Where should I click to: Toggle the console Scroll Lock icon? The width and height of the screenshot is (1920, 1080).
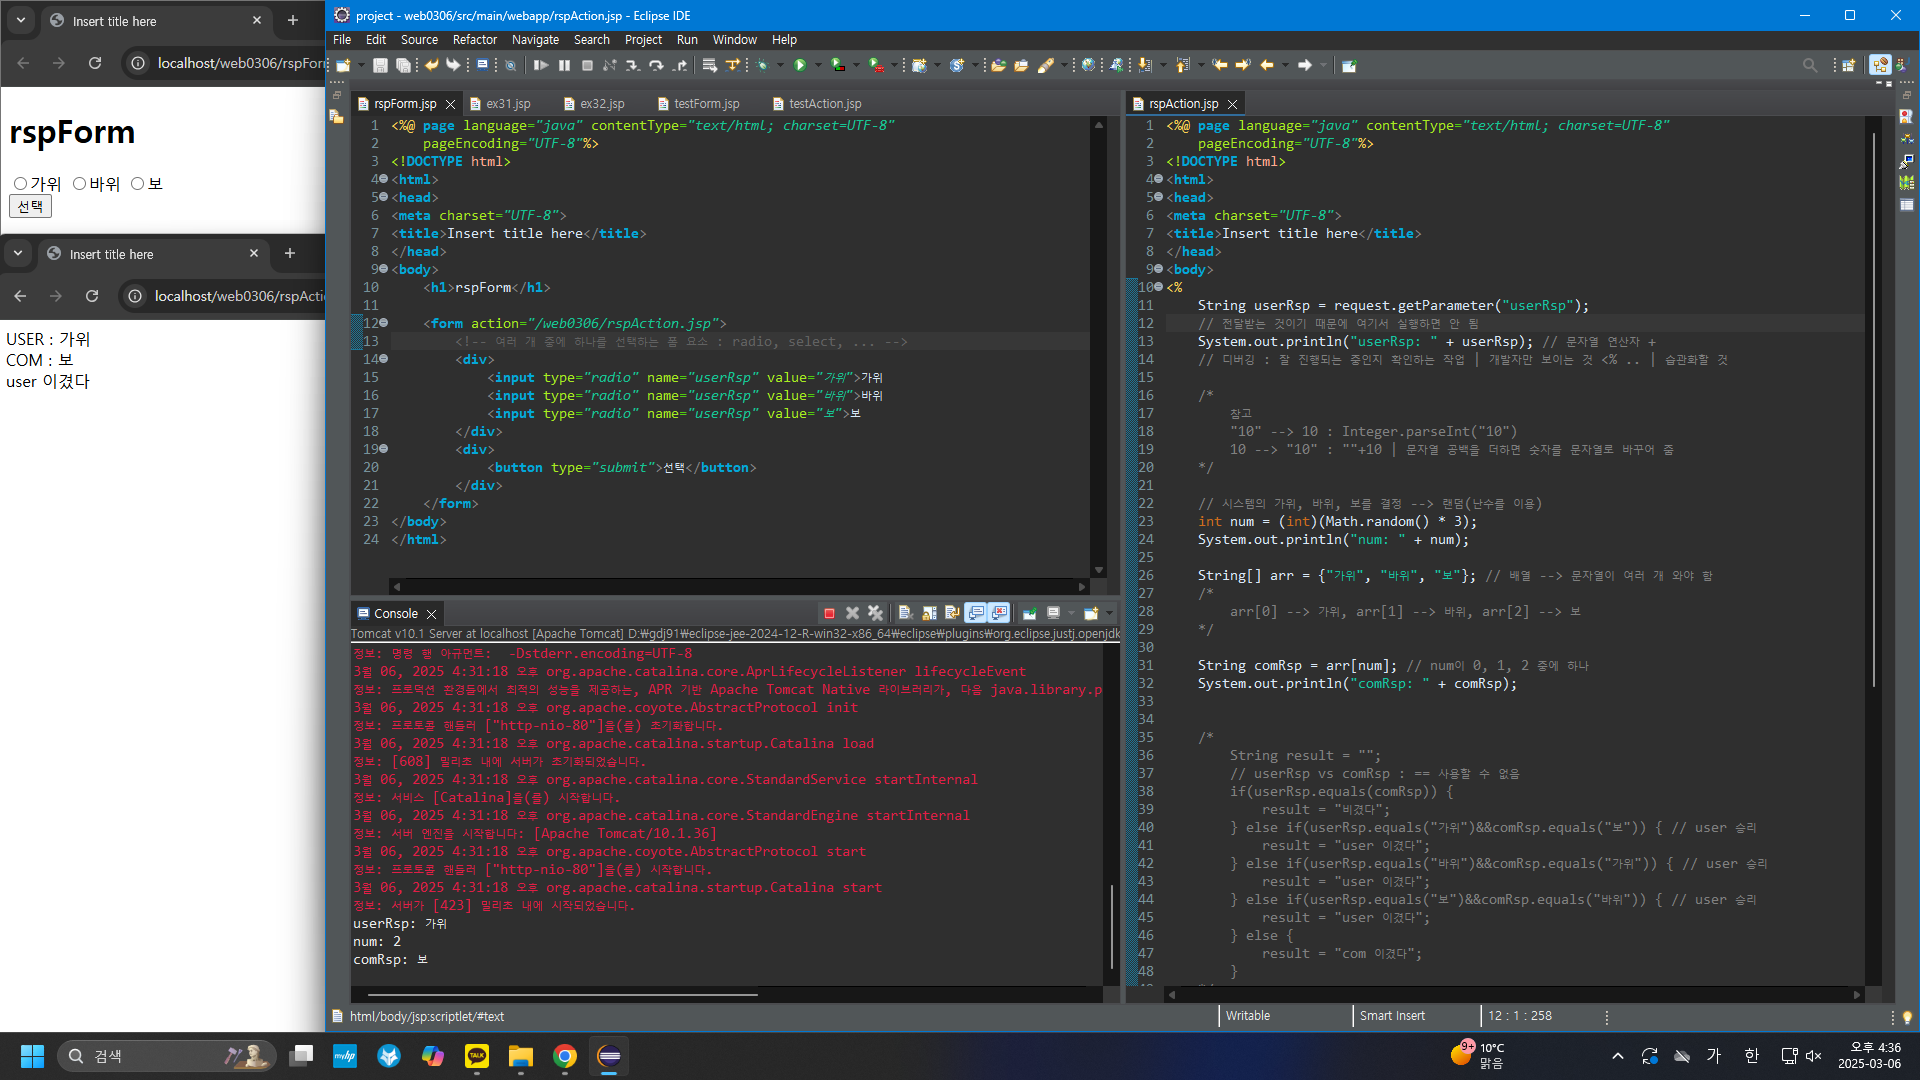(x=929, y=613)
